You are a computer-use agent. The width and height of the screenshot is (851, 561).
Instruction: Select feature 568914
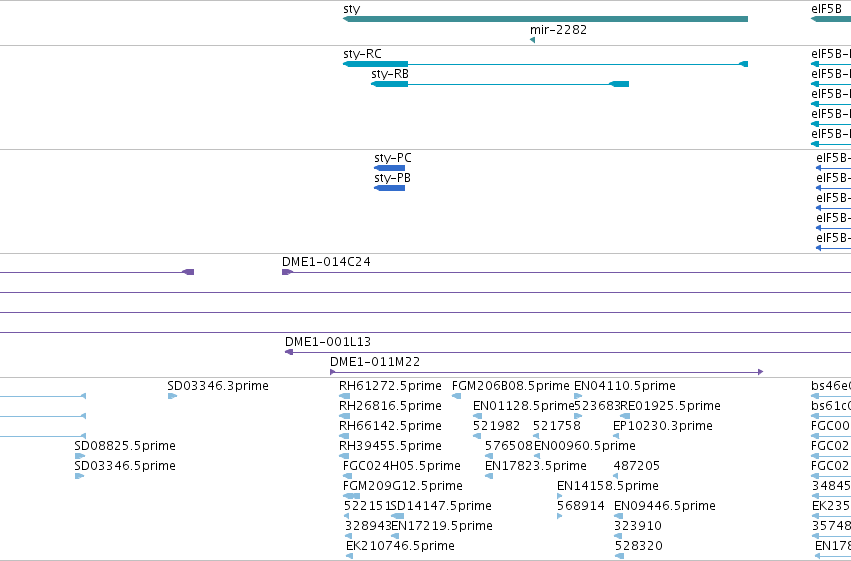point(560,516)
